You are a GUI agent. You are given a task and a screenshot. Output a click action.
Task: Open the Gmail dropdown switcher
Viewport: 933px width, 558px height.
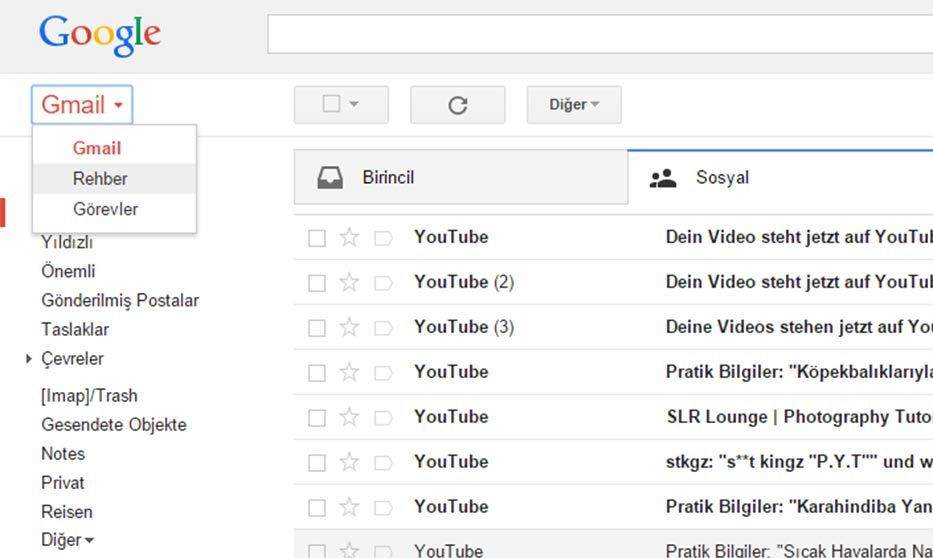click(x=82, y=105)
